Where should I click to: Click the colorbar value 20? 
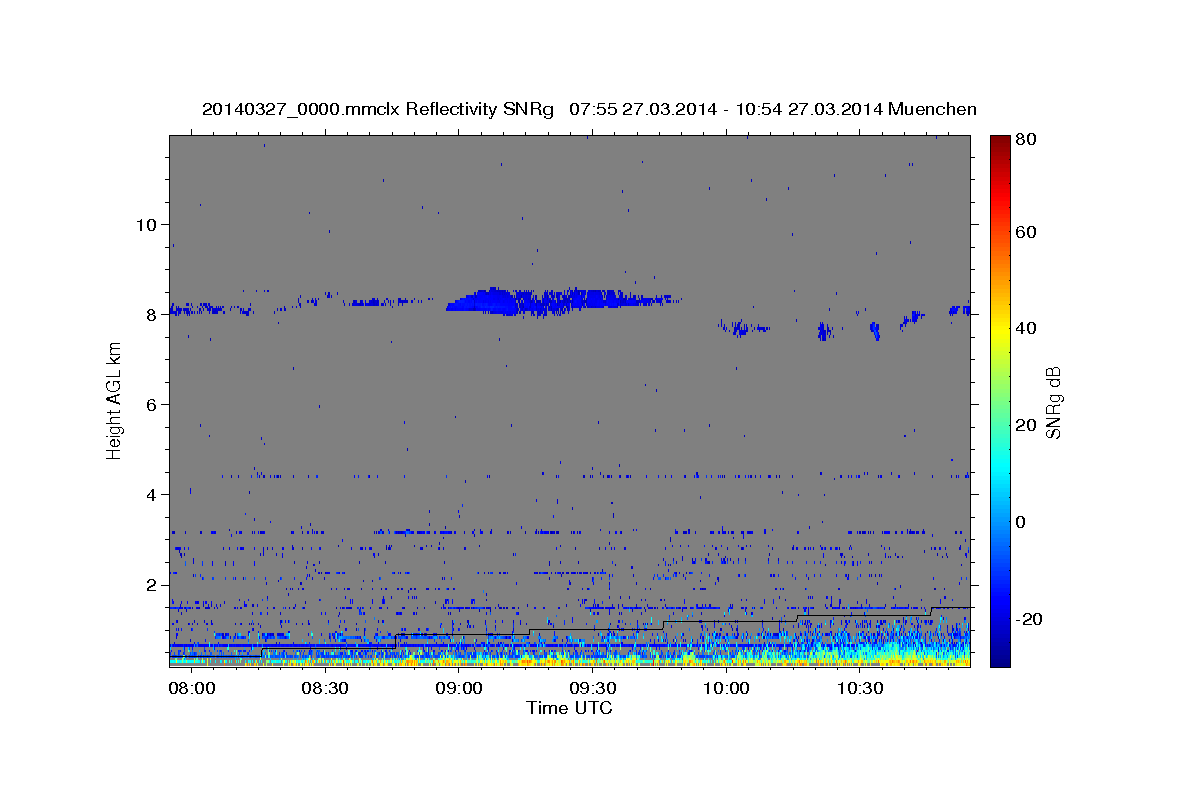point(1028,425)
